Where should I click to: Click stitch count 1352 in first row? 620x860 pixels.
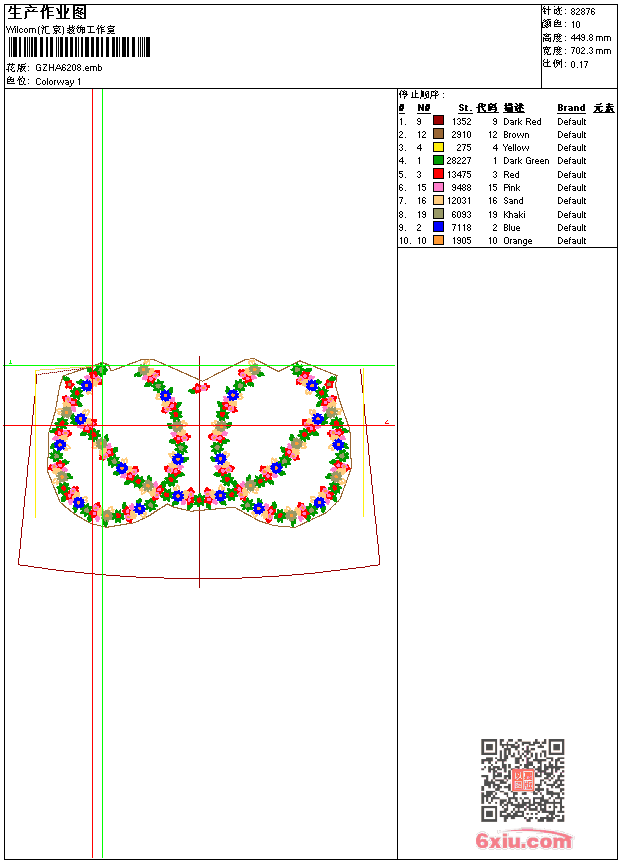click(x=461, y=122)
